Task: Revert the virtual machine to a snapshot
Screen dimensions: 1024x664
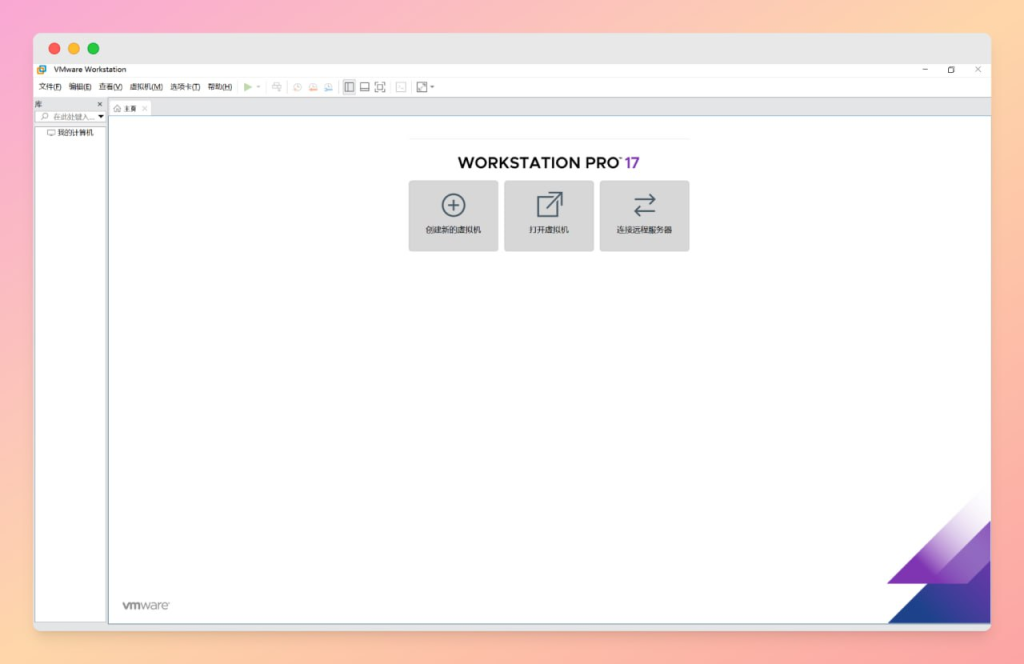Action: pos(314,87)
